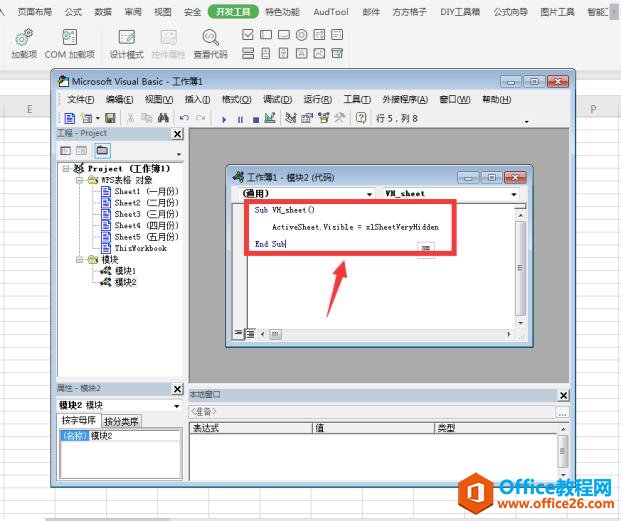Click procedure view button in code window
This screenshot has height=521, width=621.
click(x=238, y=334)
